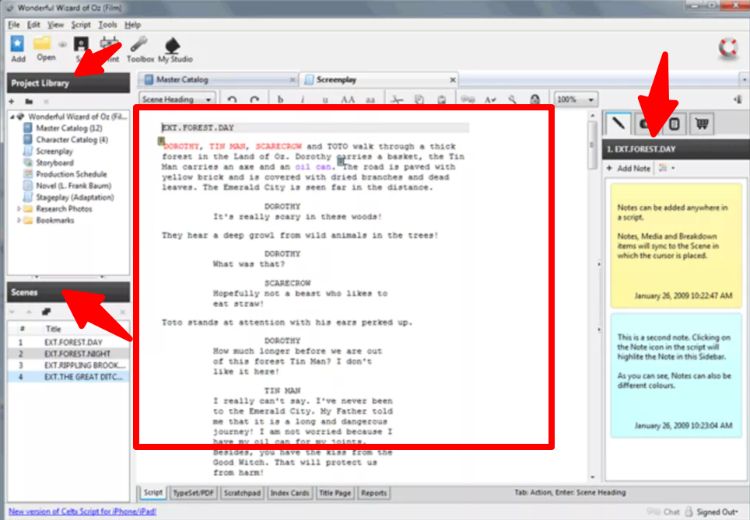Click the lock icon in format toolbar
The height and width of the screenshot is (520, 750).
click(535, 100)
